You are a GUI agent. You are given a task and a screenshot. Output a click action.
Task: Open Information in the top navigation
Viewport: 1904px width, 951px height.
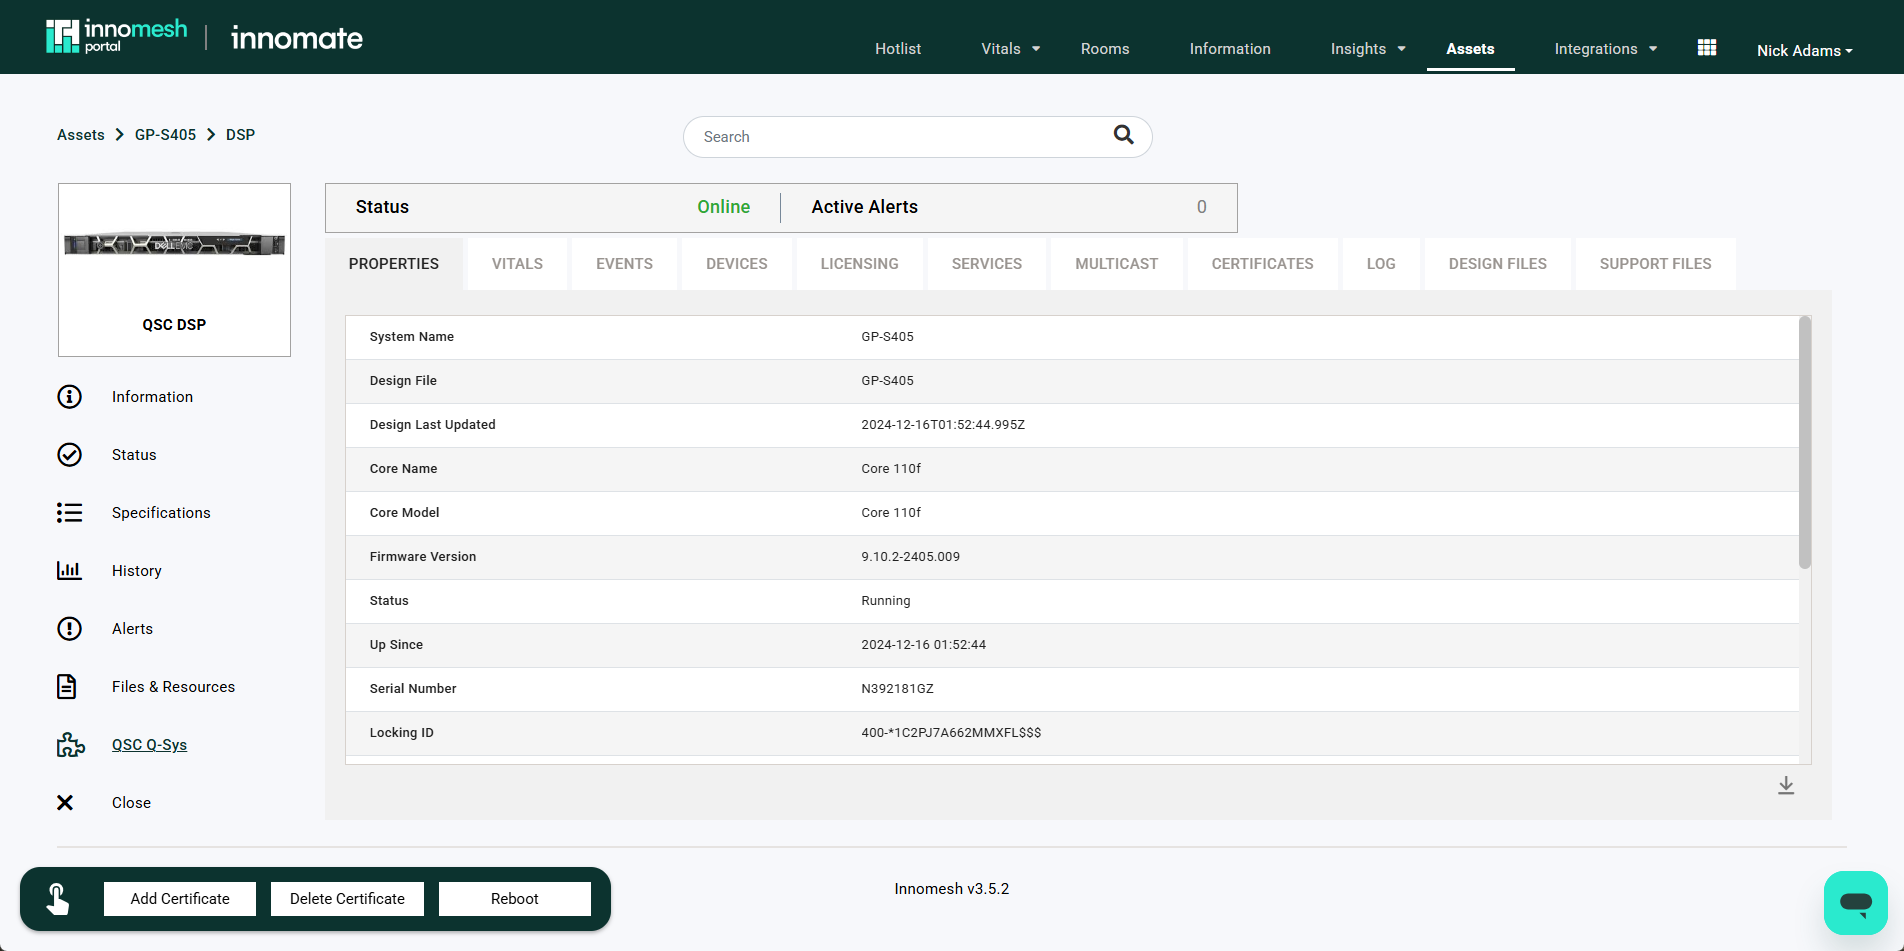point(1230,49)
